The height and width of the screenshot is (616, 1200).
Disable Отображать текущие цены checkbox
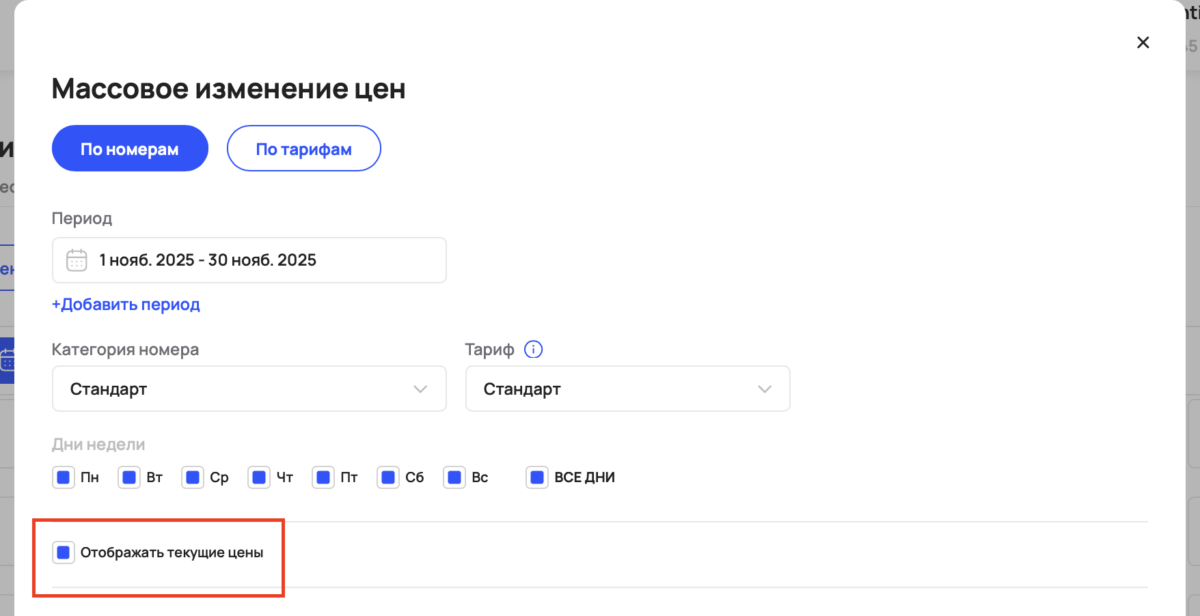tap(63, 552)
